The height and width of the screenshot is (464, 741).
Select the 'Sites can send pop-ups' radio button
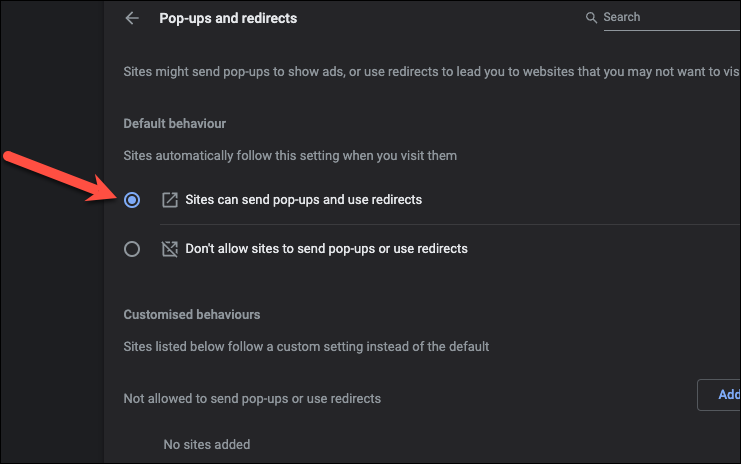coord(132,200)
